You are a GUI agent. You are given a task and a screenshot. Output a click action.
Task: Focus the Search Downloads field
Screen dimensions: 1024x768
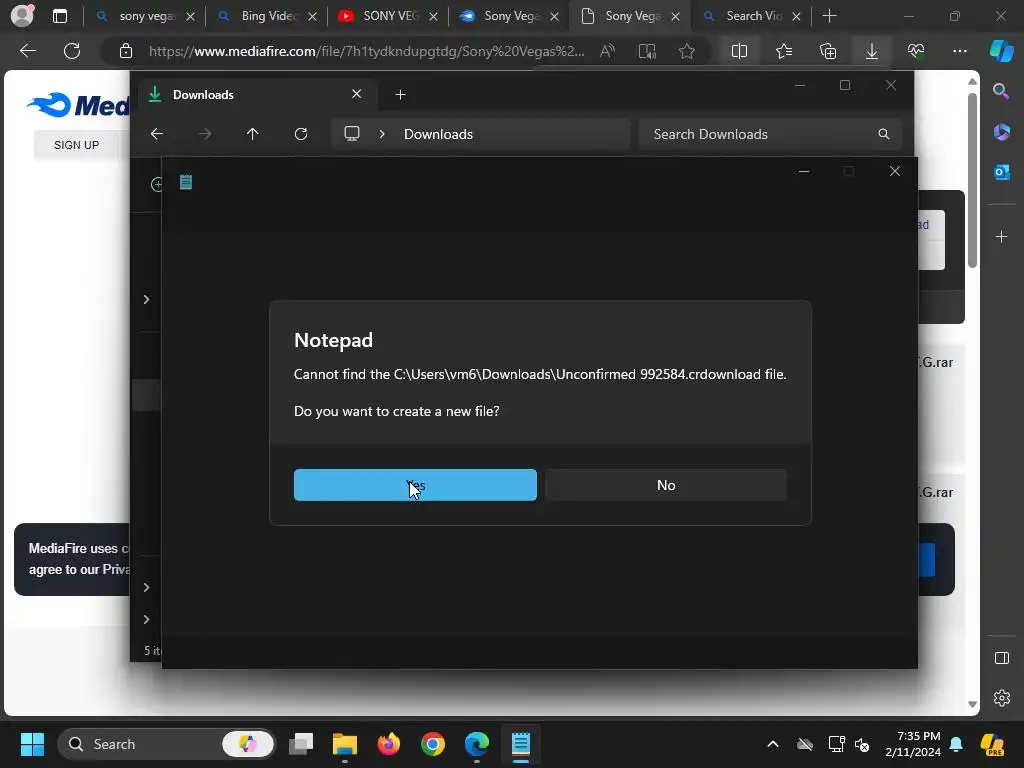770,134
